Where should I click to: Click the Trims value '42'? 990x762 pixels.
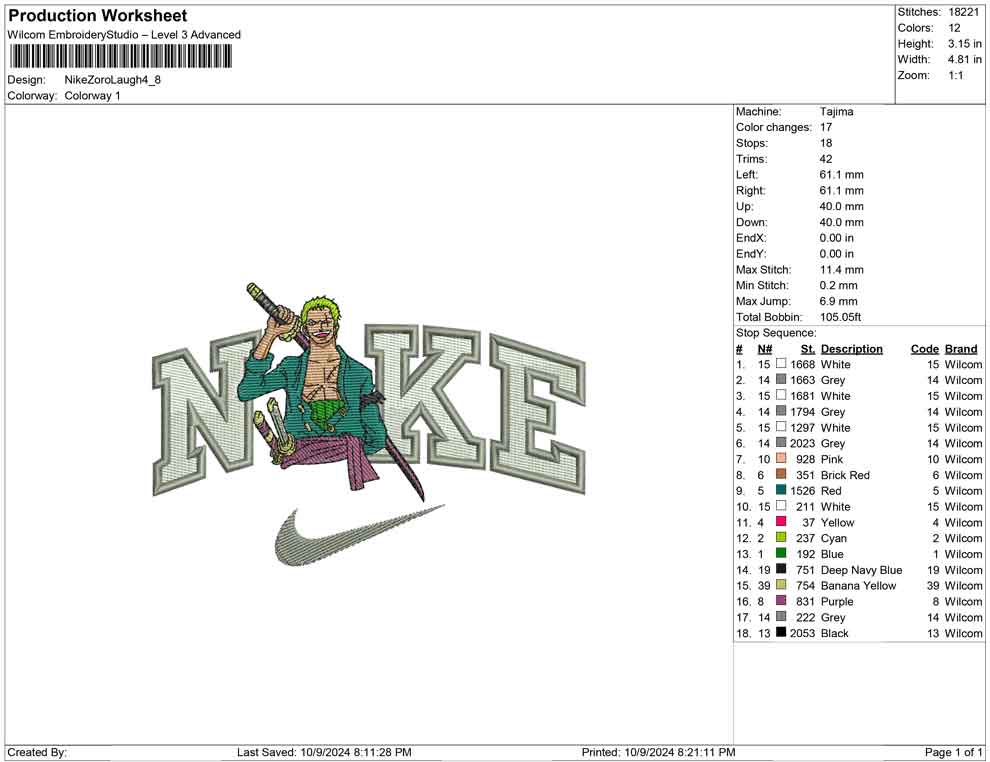[826, 159]
